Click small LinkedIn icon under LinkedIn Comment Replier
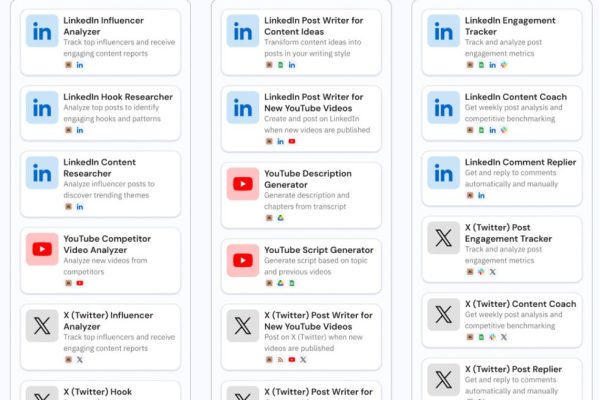 (x=481, y=195)
